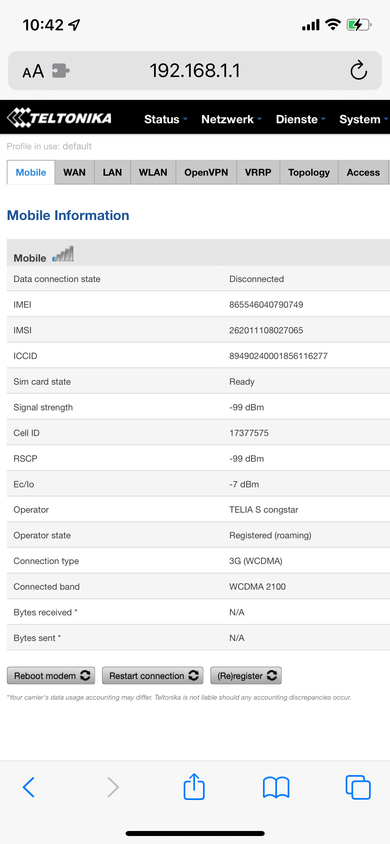Tap the extensions puzzle-piece icon
The image size is (390, 844).
click(x=61, y=71)
